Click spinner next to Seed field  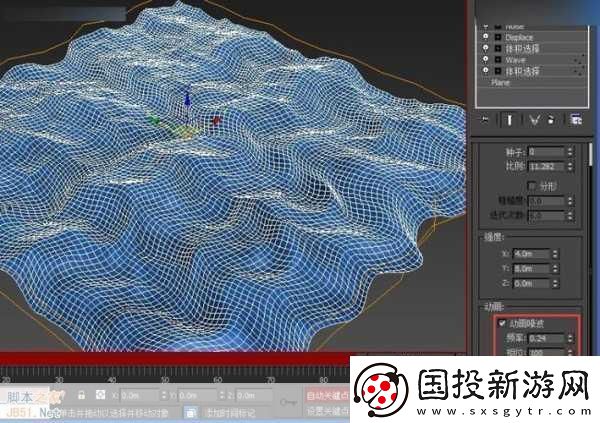point(570,152)
